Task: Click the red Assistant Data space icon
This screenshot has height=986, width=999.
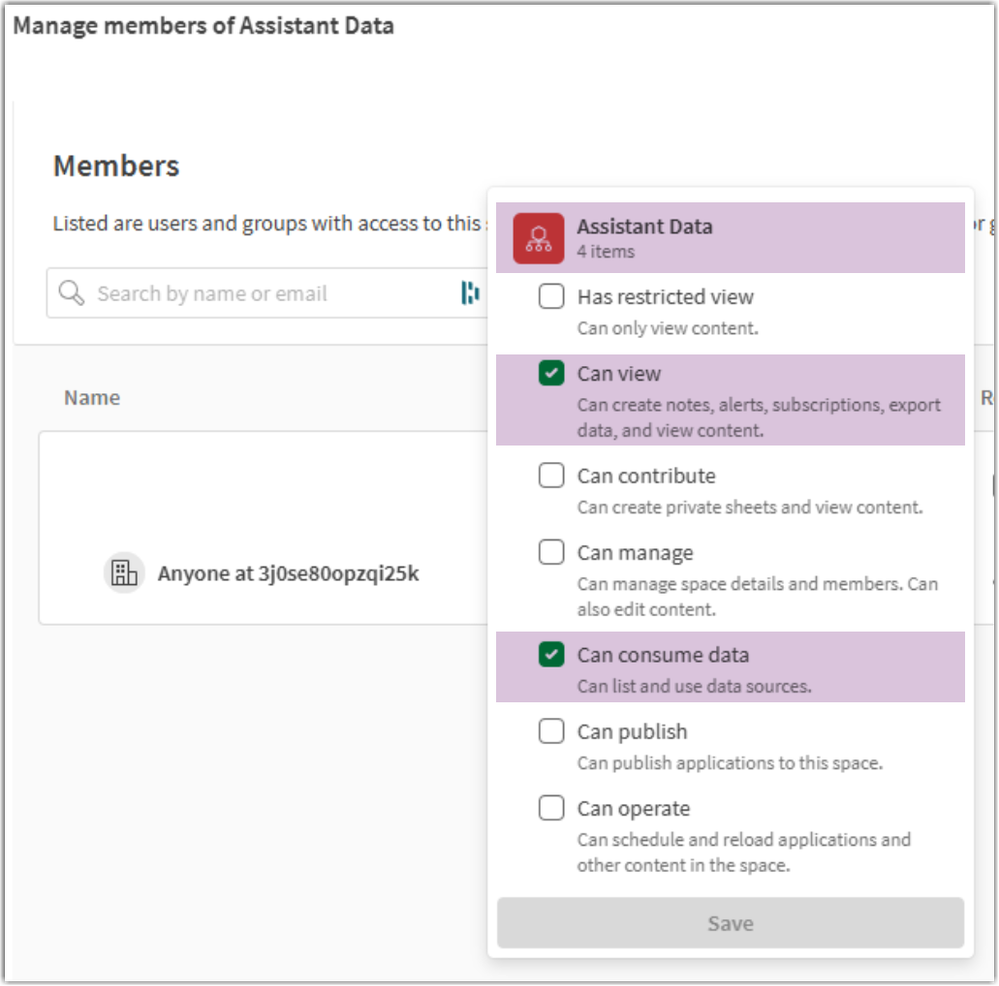Action: 537,237
